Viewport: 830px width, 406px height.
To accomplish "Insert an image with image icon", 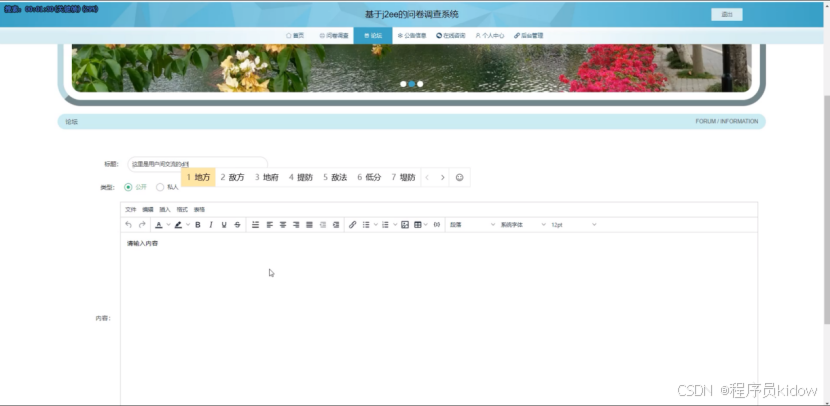I will tap(405, 225).
